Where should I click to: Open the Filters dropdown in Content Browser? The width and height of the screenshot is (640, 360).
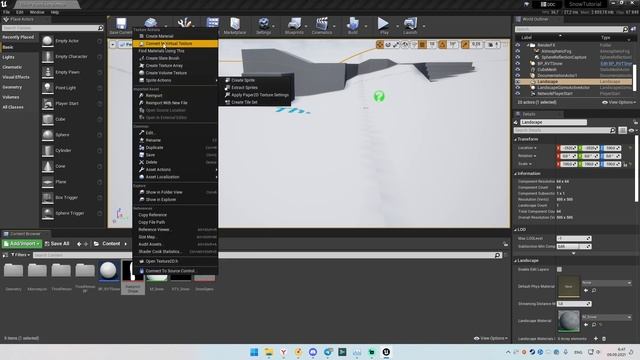[x=20, y=255]
